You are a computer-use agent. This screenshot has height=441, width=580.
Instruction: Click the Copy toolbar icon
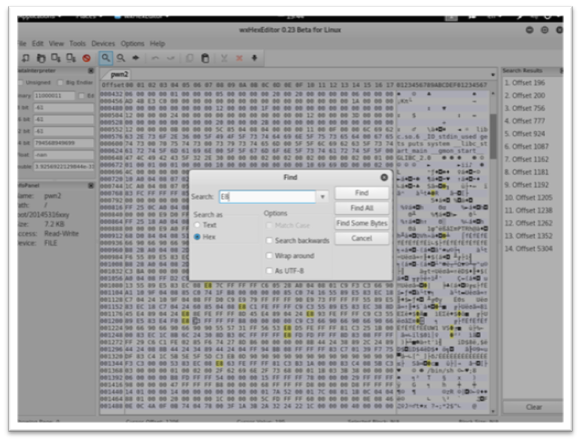point(189,58)
